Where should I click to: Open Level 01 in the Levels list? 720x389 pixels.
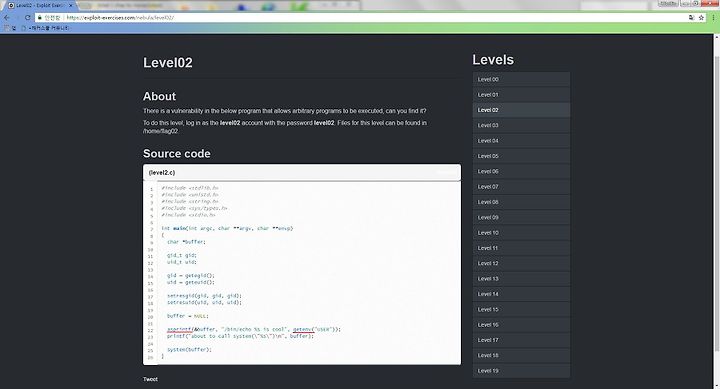[521, 95]
